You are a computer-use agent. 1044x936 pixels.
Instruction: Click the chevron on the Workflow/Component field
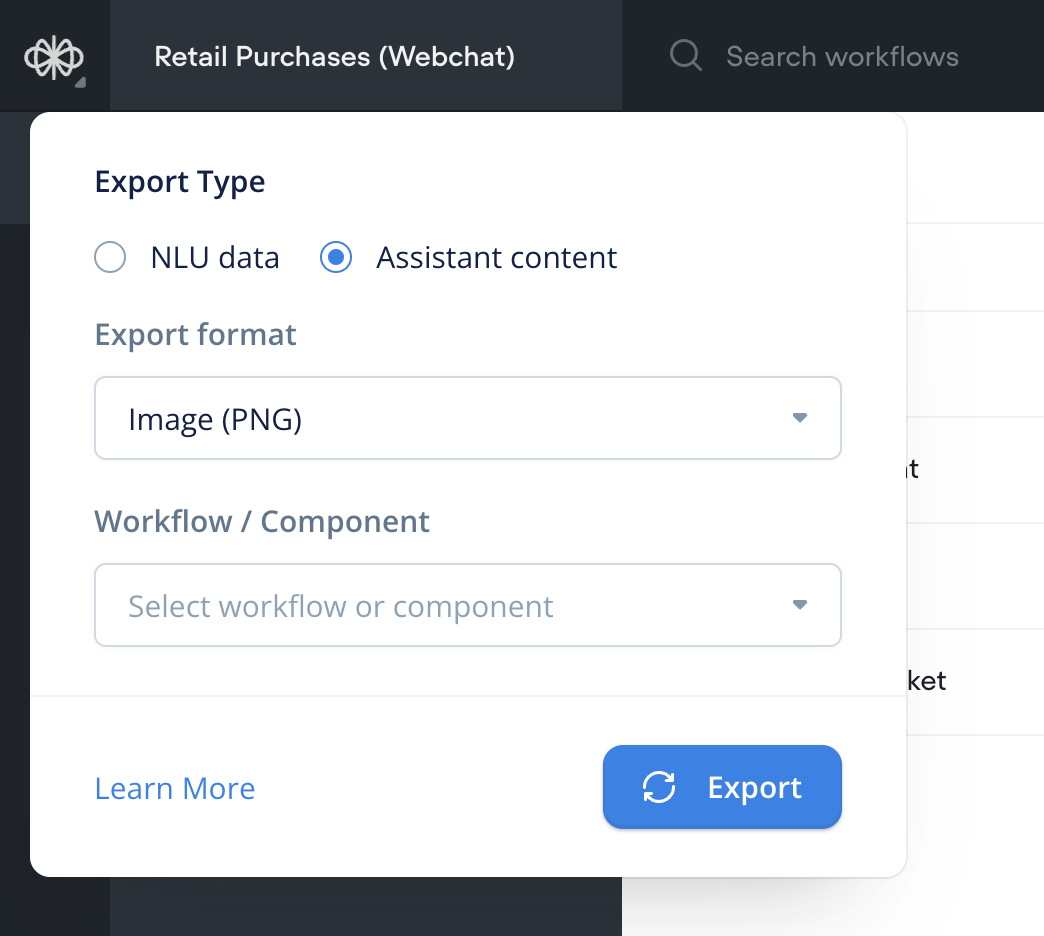tap(799, 605)
